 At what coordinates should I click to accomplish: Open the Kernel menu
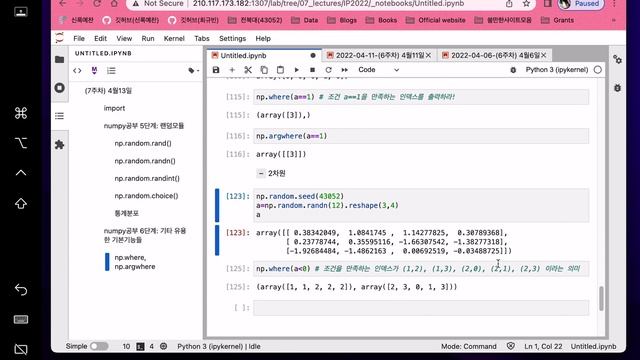pos(174,38)
